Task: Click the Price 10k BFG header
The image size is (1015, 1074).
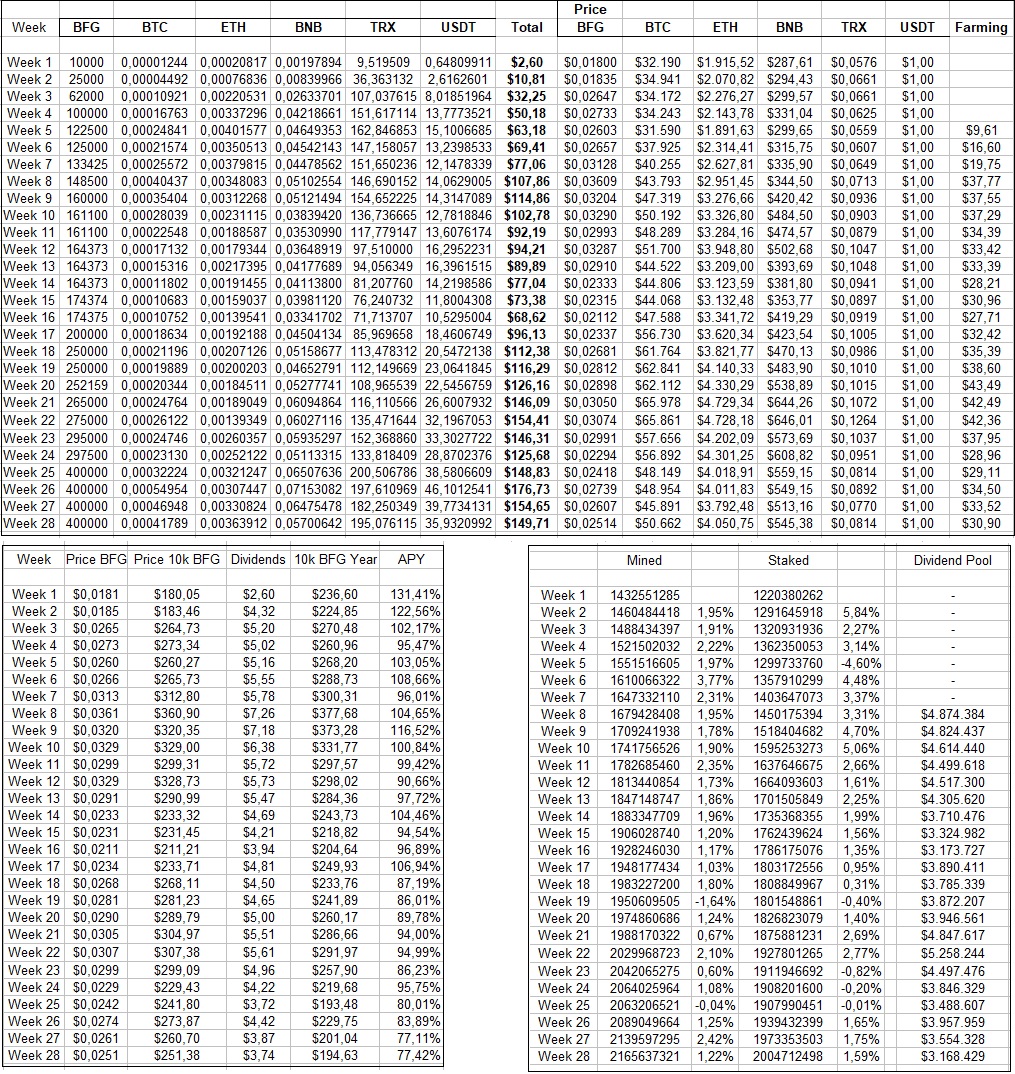Action: click(x=177, y=559)
